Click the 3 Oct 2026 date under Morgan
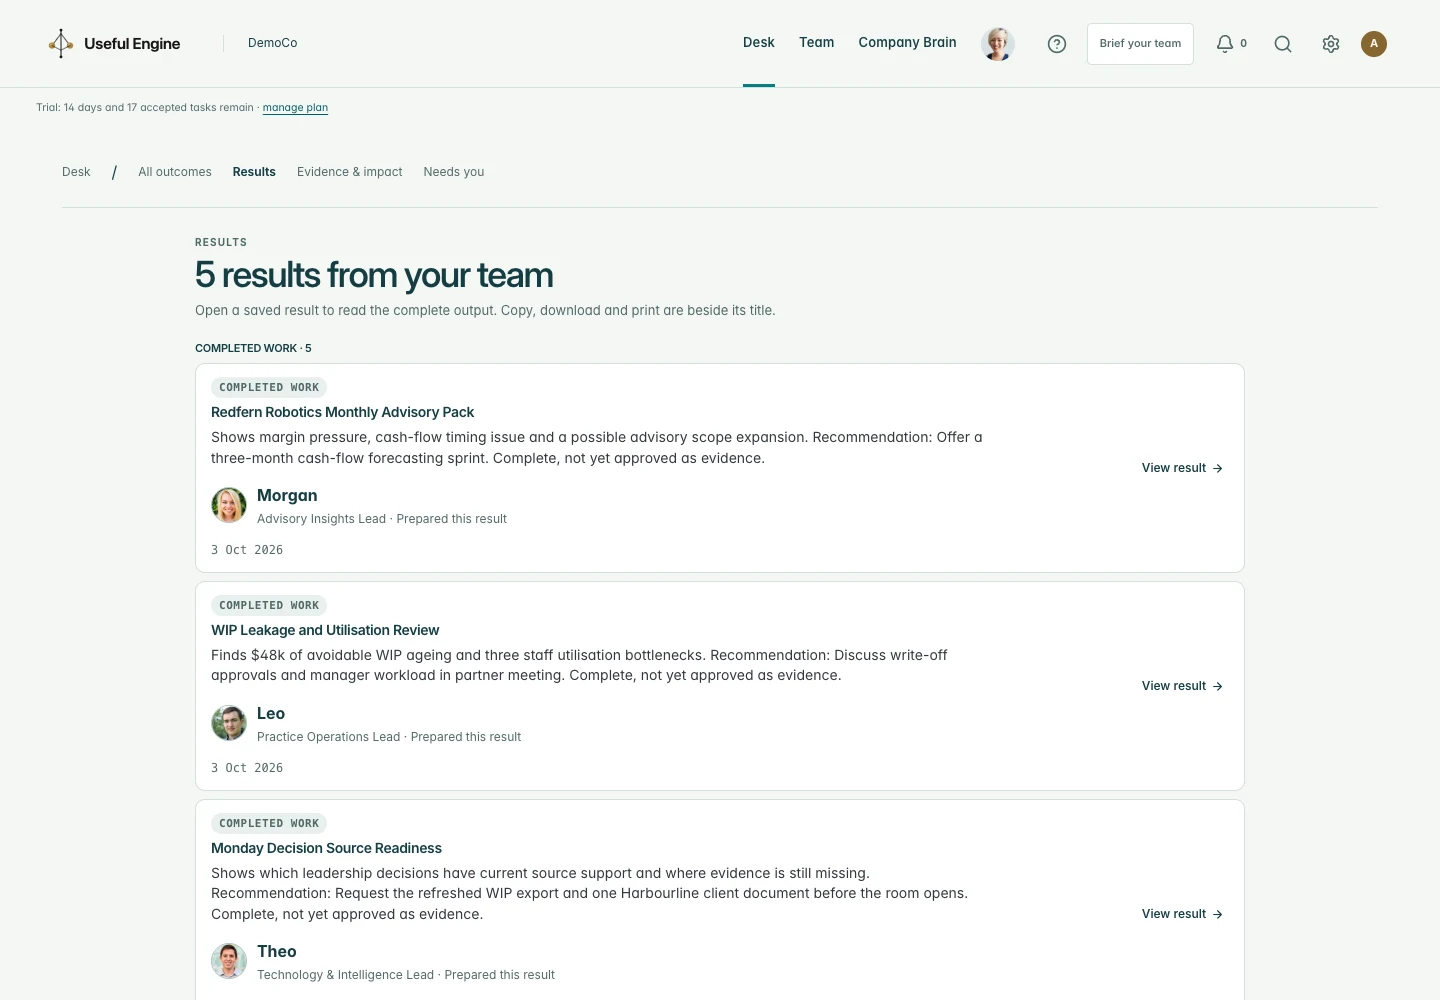Viewport: 1440px width, 1000px height. click(247, 550)
